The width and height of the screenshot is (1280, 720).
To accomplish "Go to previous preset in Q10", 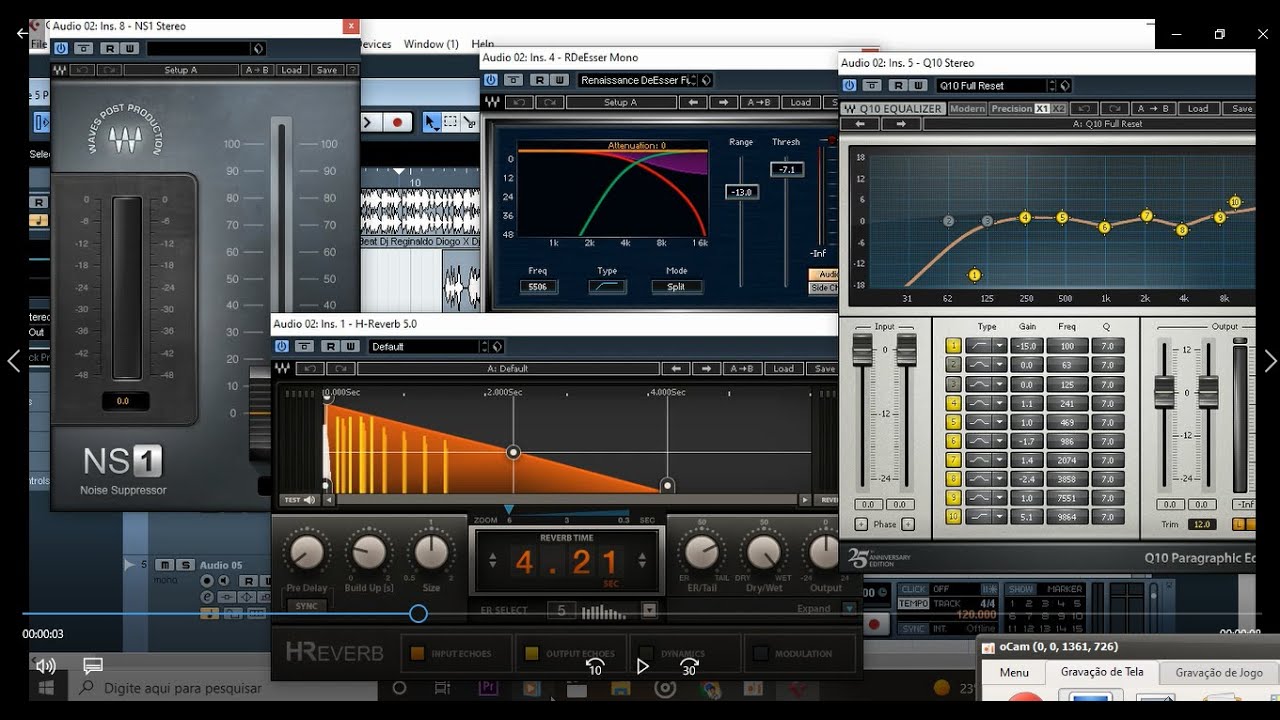I will point(860,124).
